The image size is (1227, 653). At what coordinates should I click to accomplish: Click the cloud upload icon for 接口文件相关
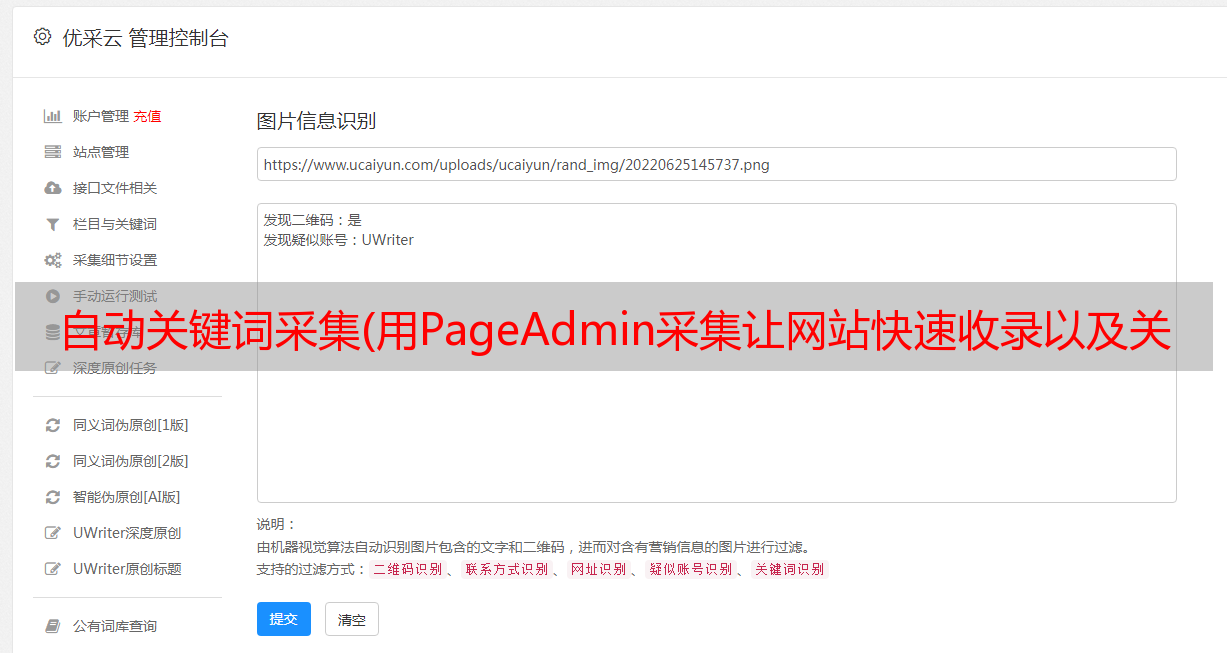(x=53, y=188)
